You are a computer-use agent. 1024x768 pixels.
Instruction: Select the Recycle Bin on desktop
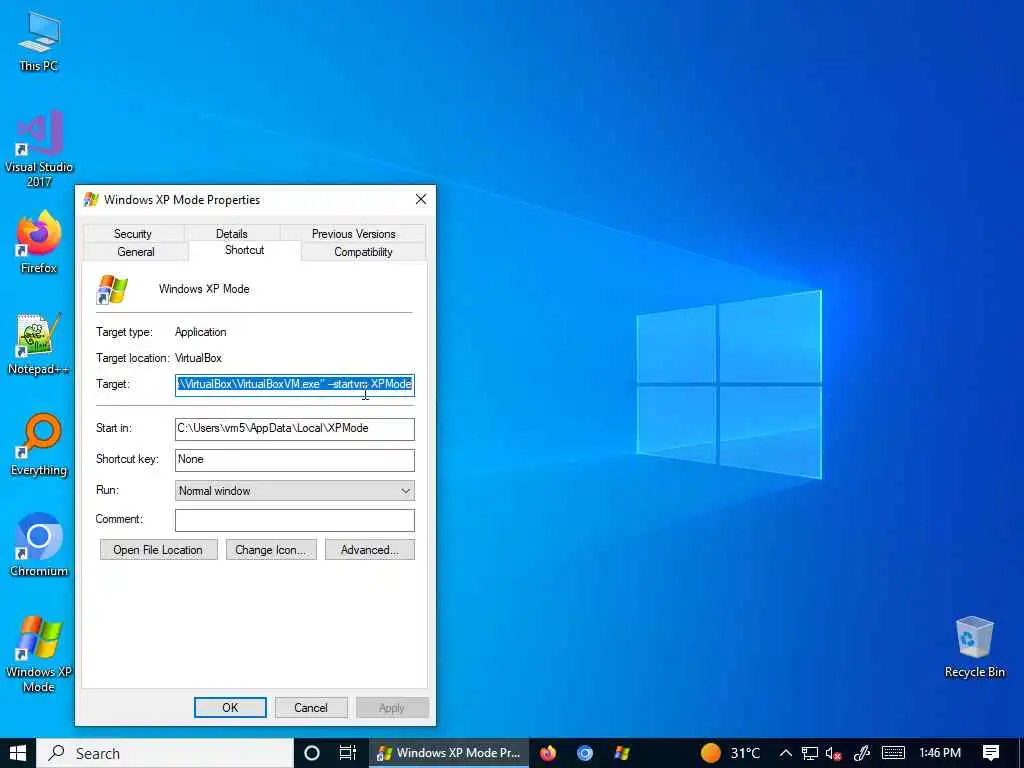point(974,647)
